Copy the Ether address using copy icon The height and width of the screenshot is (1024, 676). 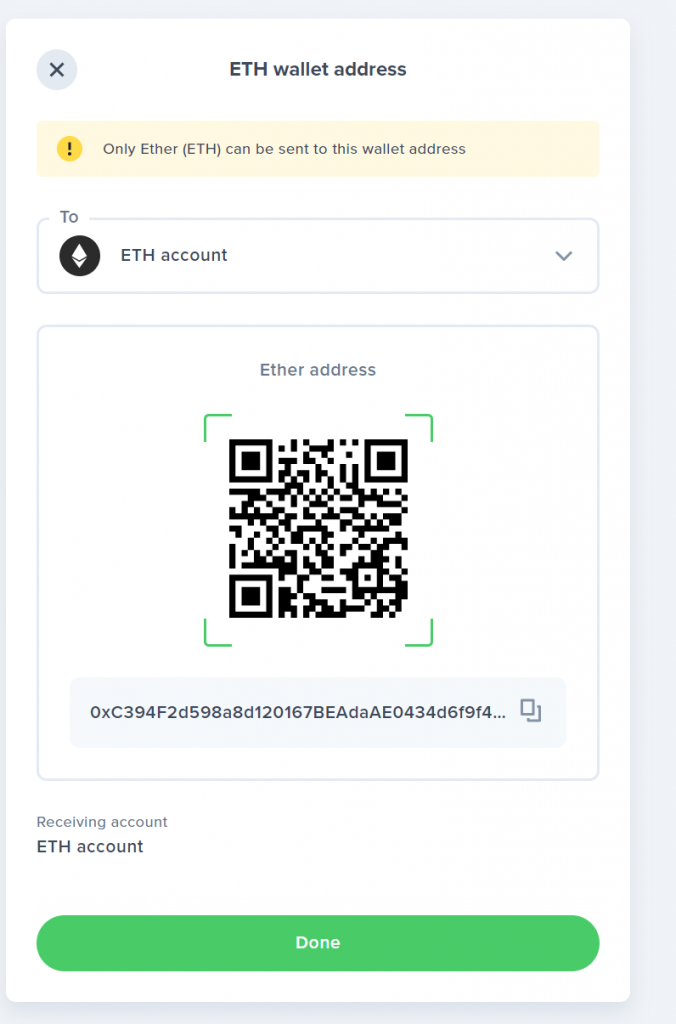click(530, 711)
